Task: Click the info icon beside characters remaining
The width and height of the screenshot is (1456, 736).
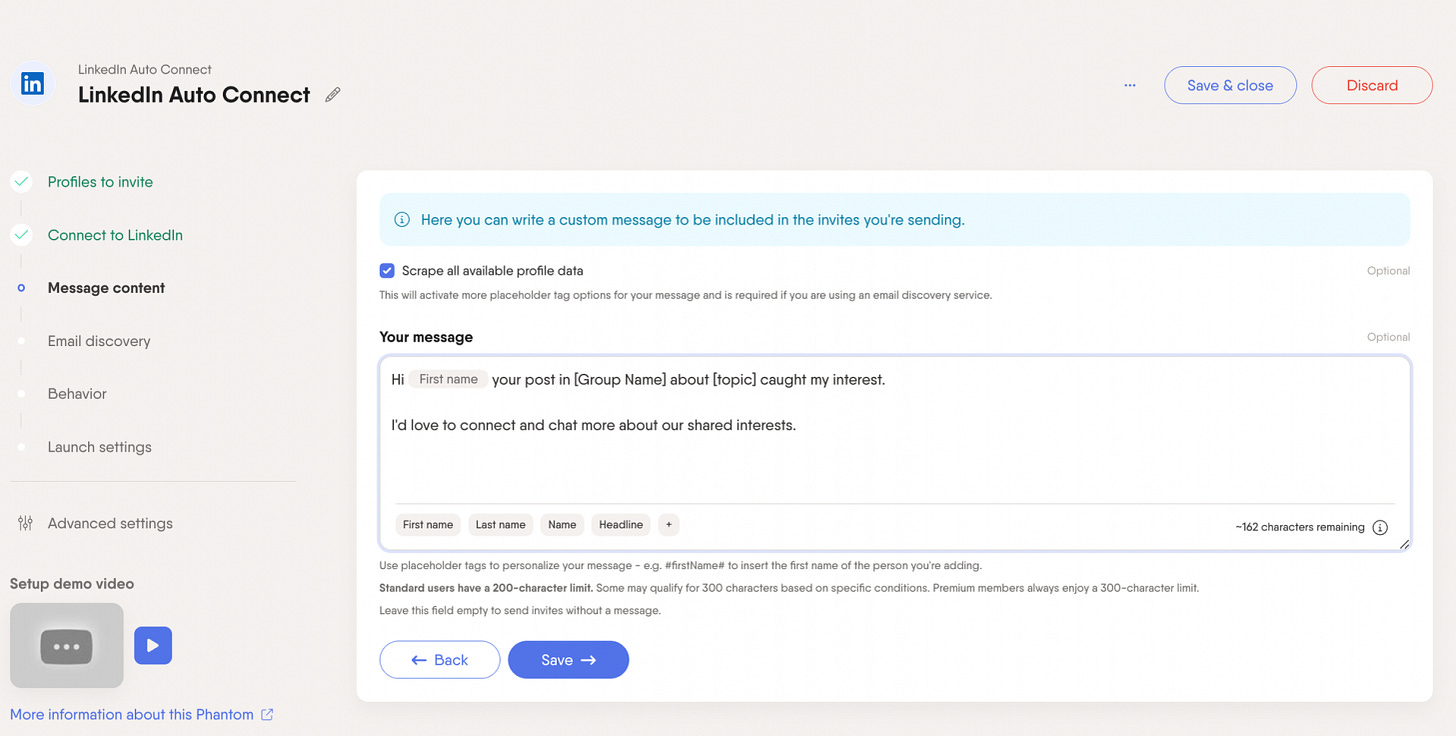Action: pos(1380,527)
